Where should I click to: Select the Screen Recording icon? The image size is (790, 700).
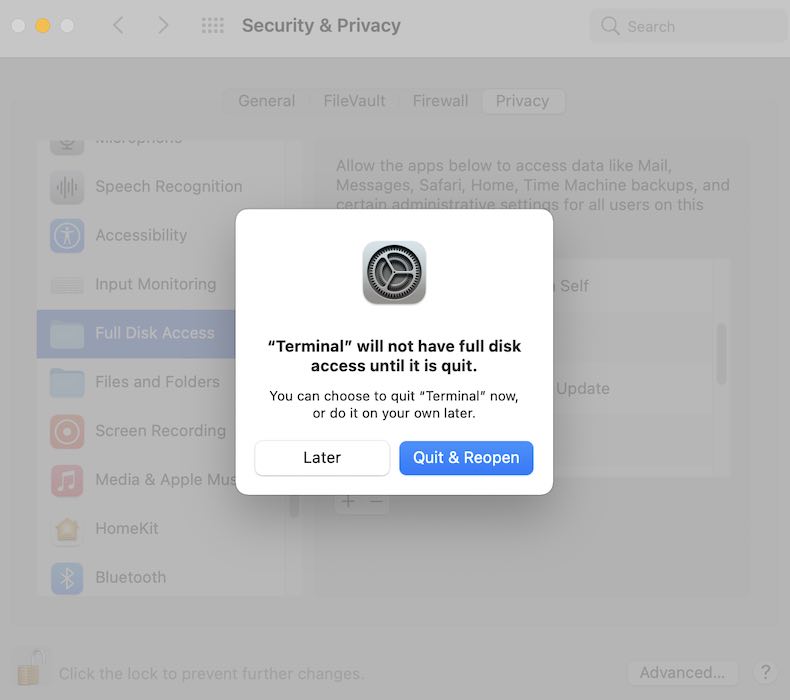67,431
